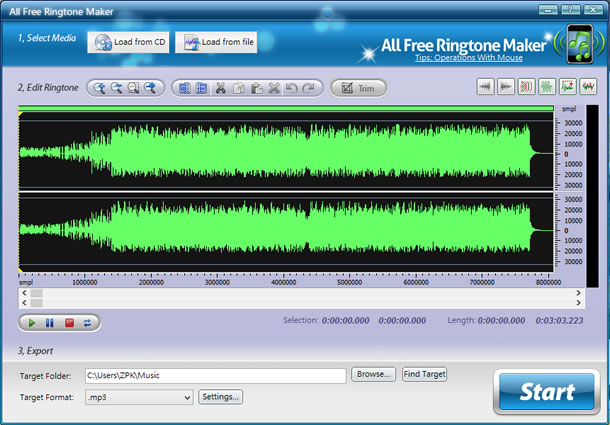Click the '3, Export' step label
610x425 pixels.
[35, 351]
